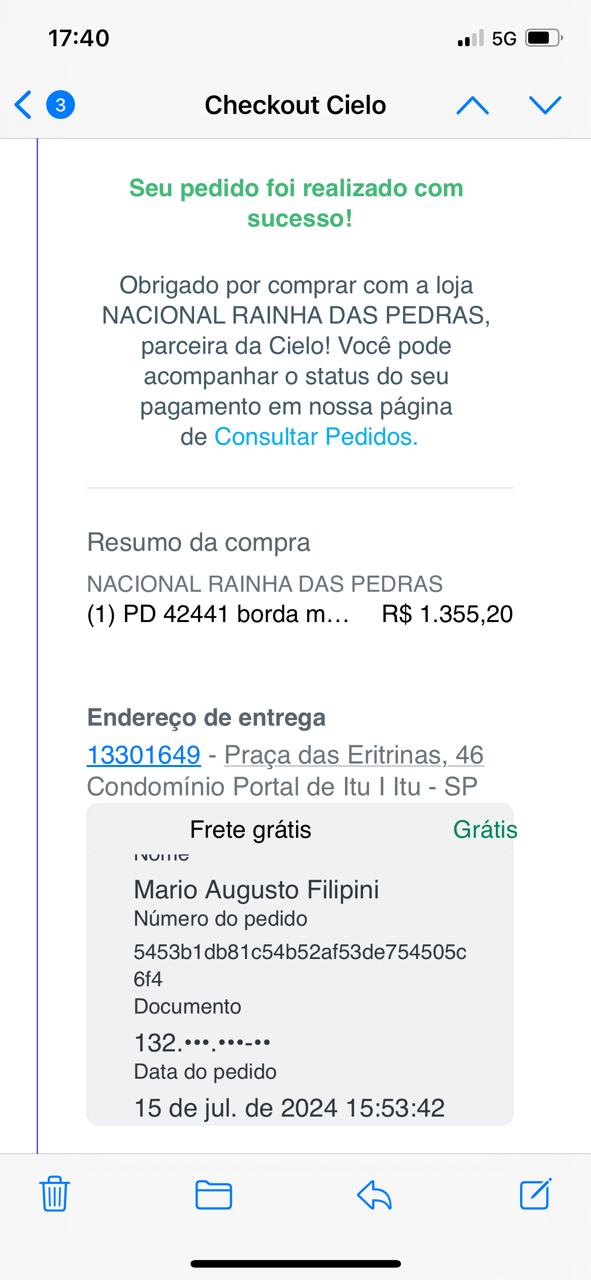The height and width of the screenshot is (1280, 591).
Task: Select the Checkout Cielo title
Action: click(295, 104)
